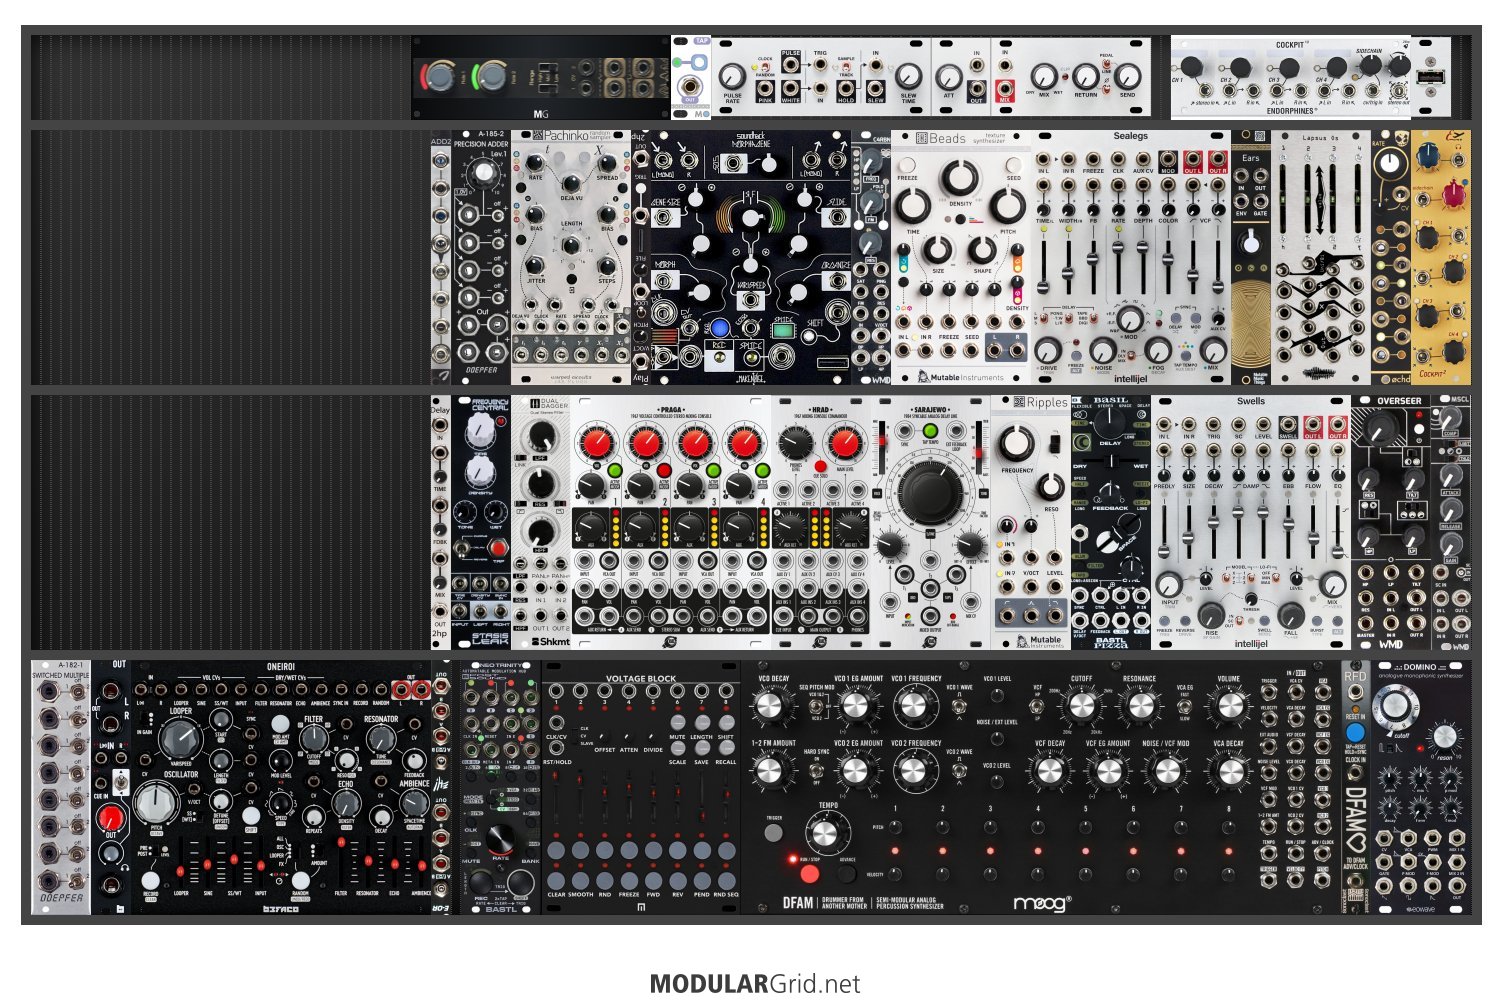Click the RANDOM button on Oneiroi
Screen dimensions: 1512x1005
[x=300, y=880]
